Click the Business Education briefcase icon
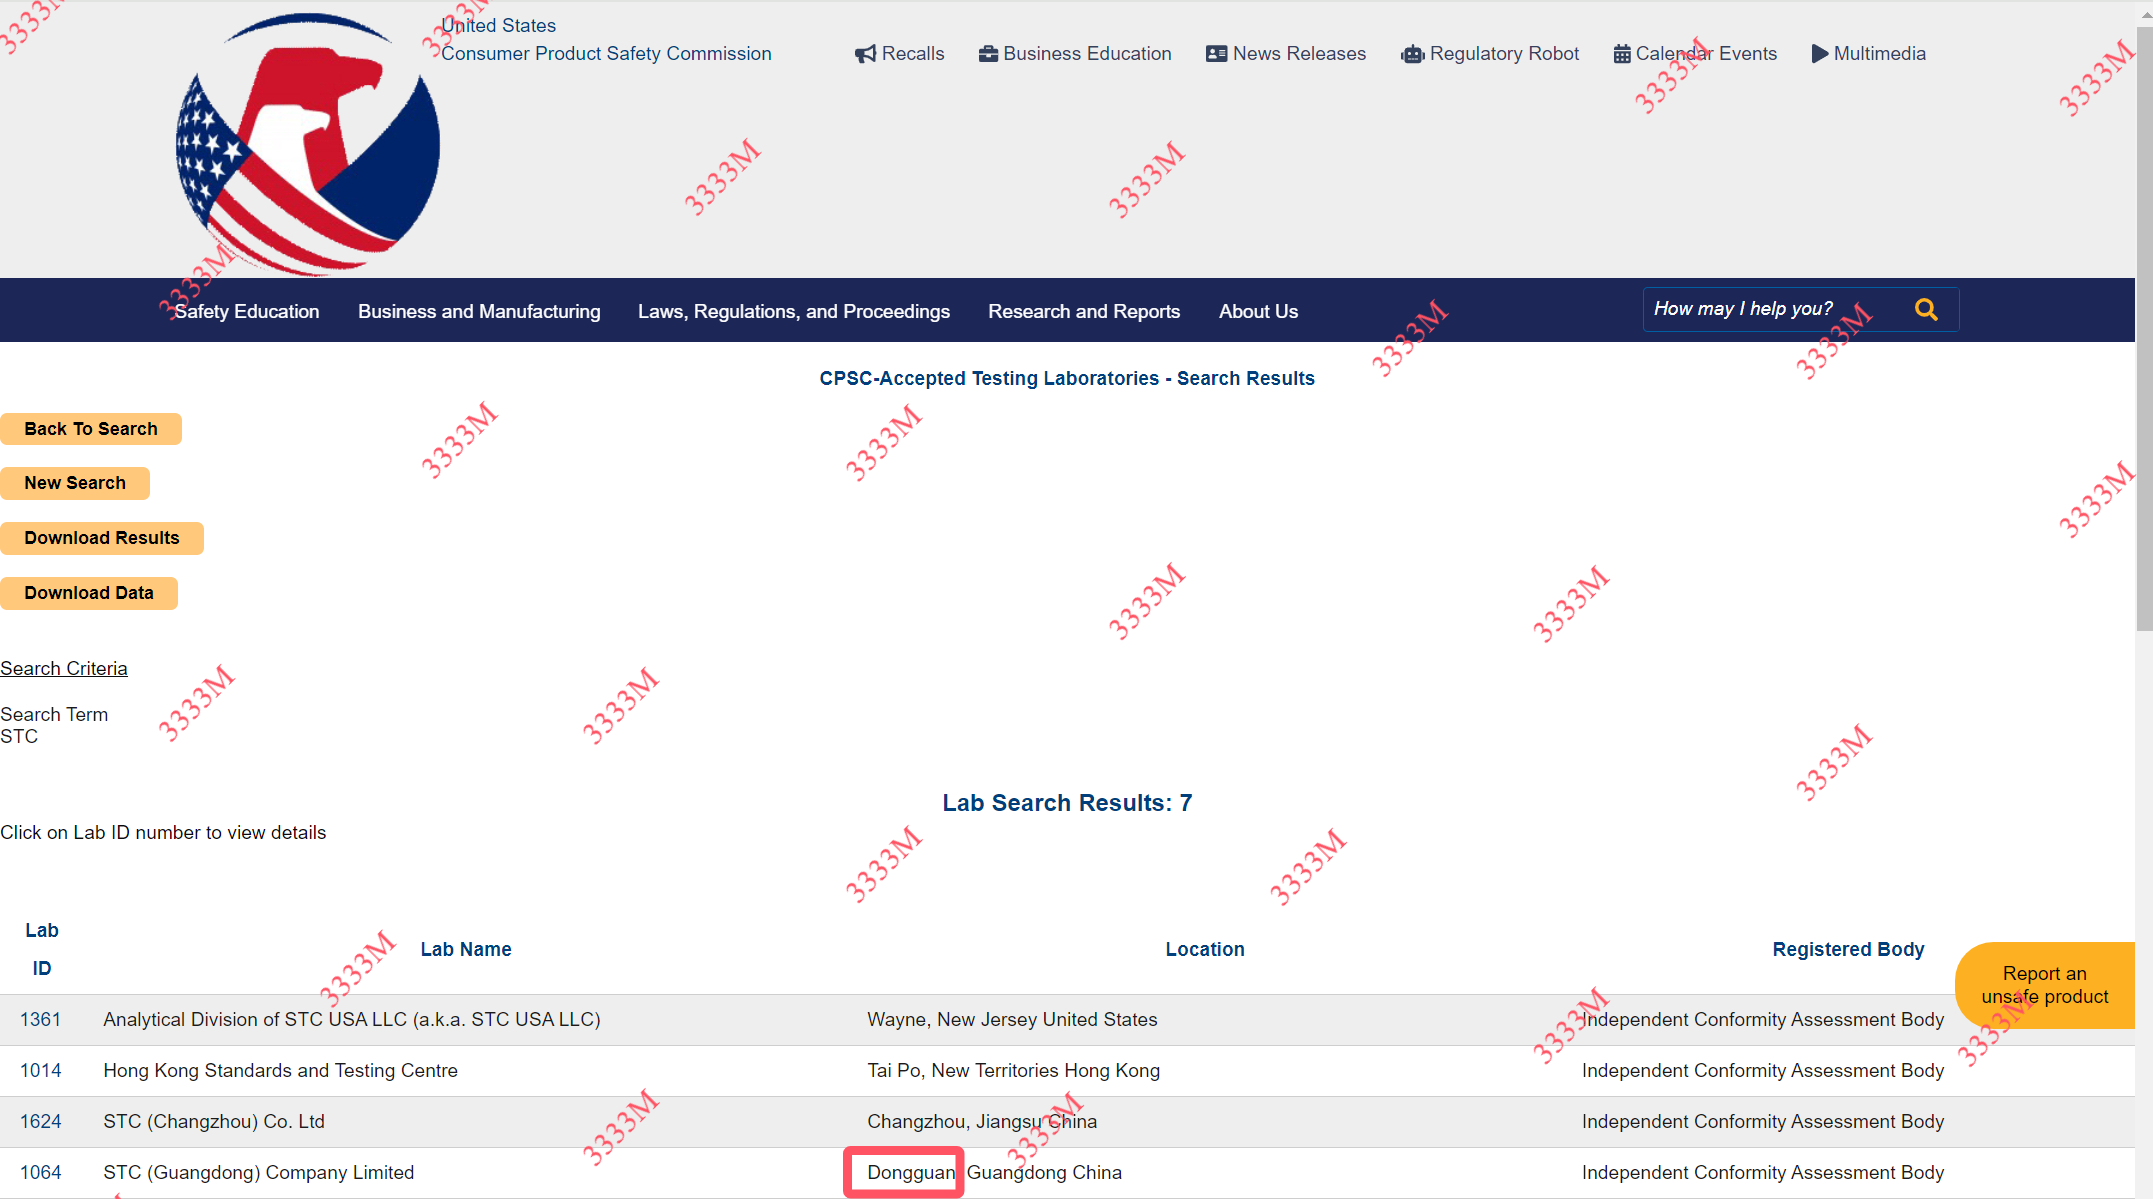 coord(988,54)
